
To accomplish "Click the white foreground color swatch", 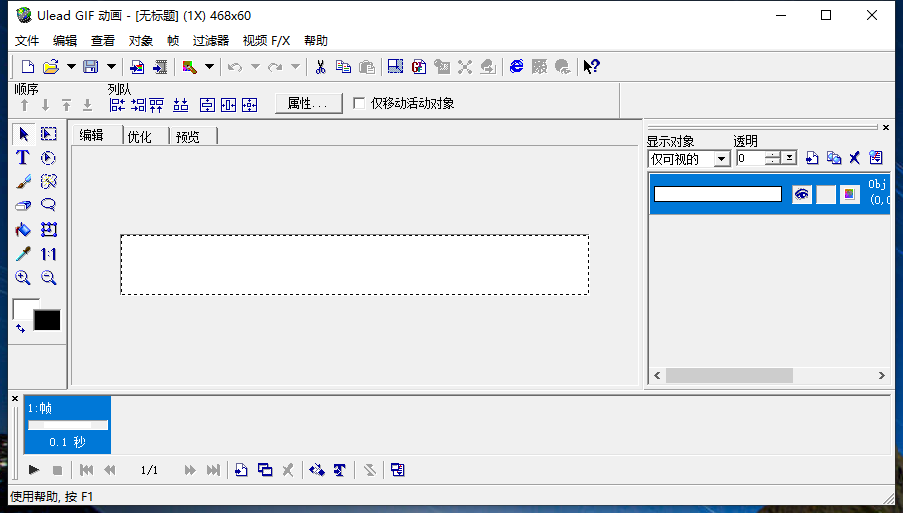I will [22, 307].
